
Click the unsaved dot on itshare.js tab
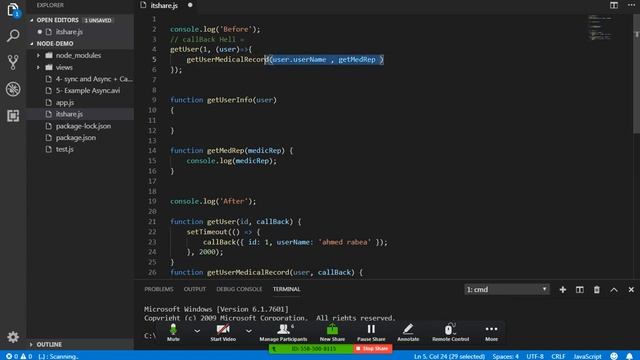click(x=190, y=5)
